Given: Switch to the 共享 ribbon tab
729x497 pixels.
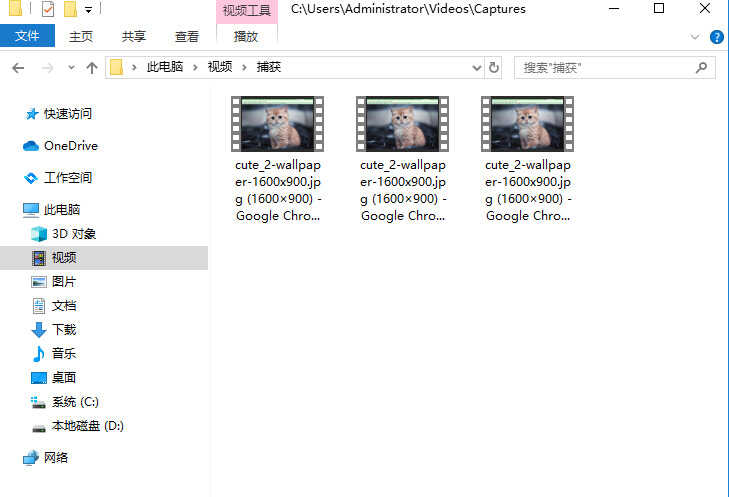Looking at the screenshot, I should pyautogui.click(x=134, y=36).
